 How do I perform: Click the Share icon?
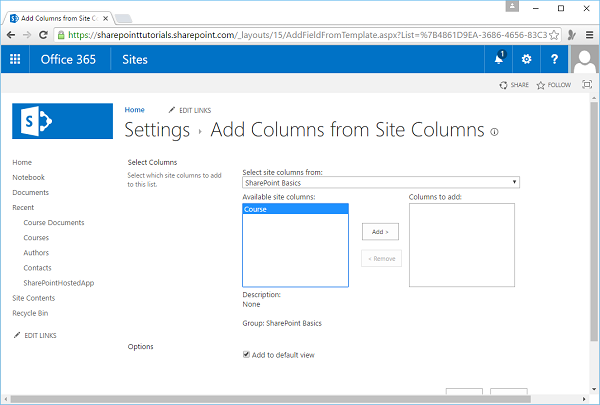click(514, 86)
